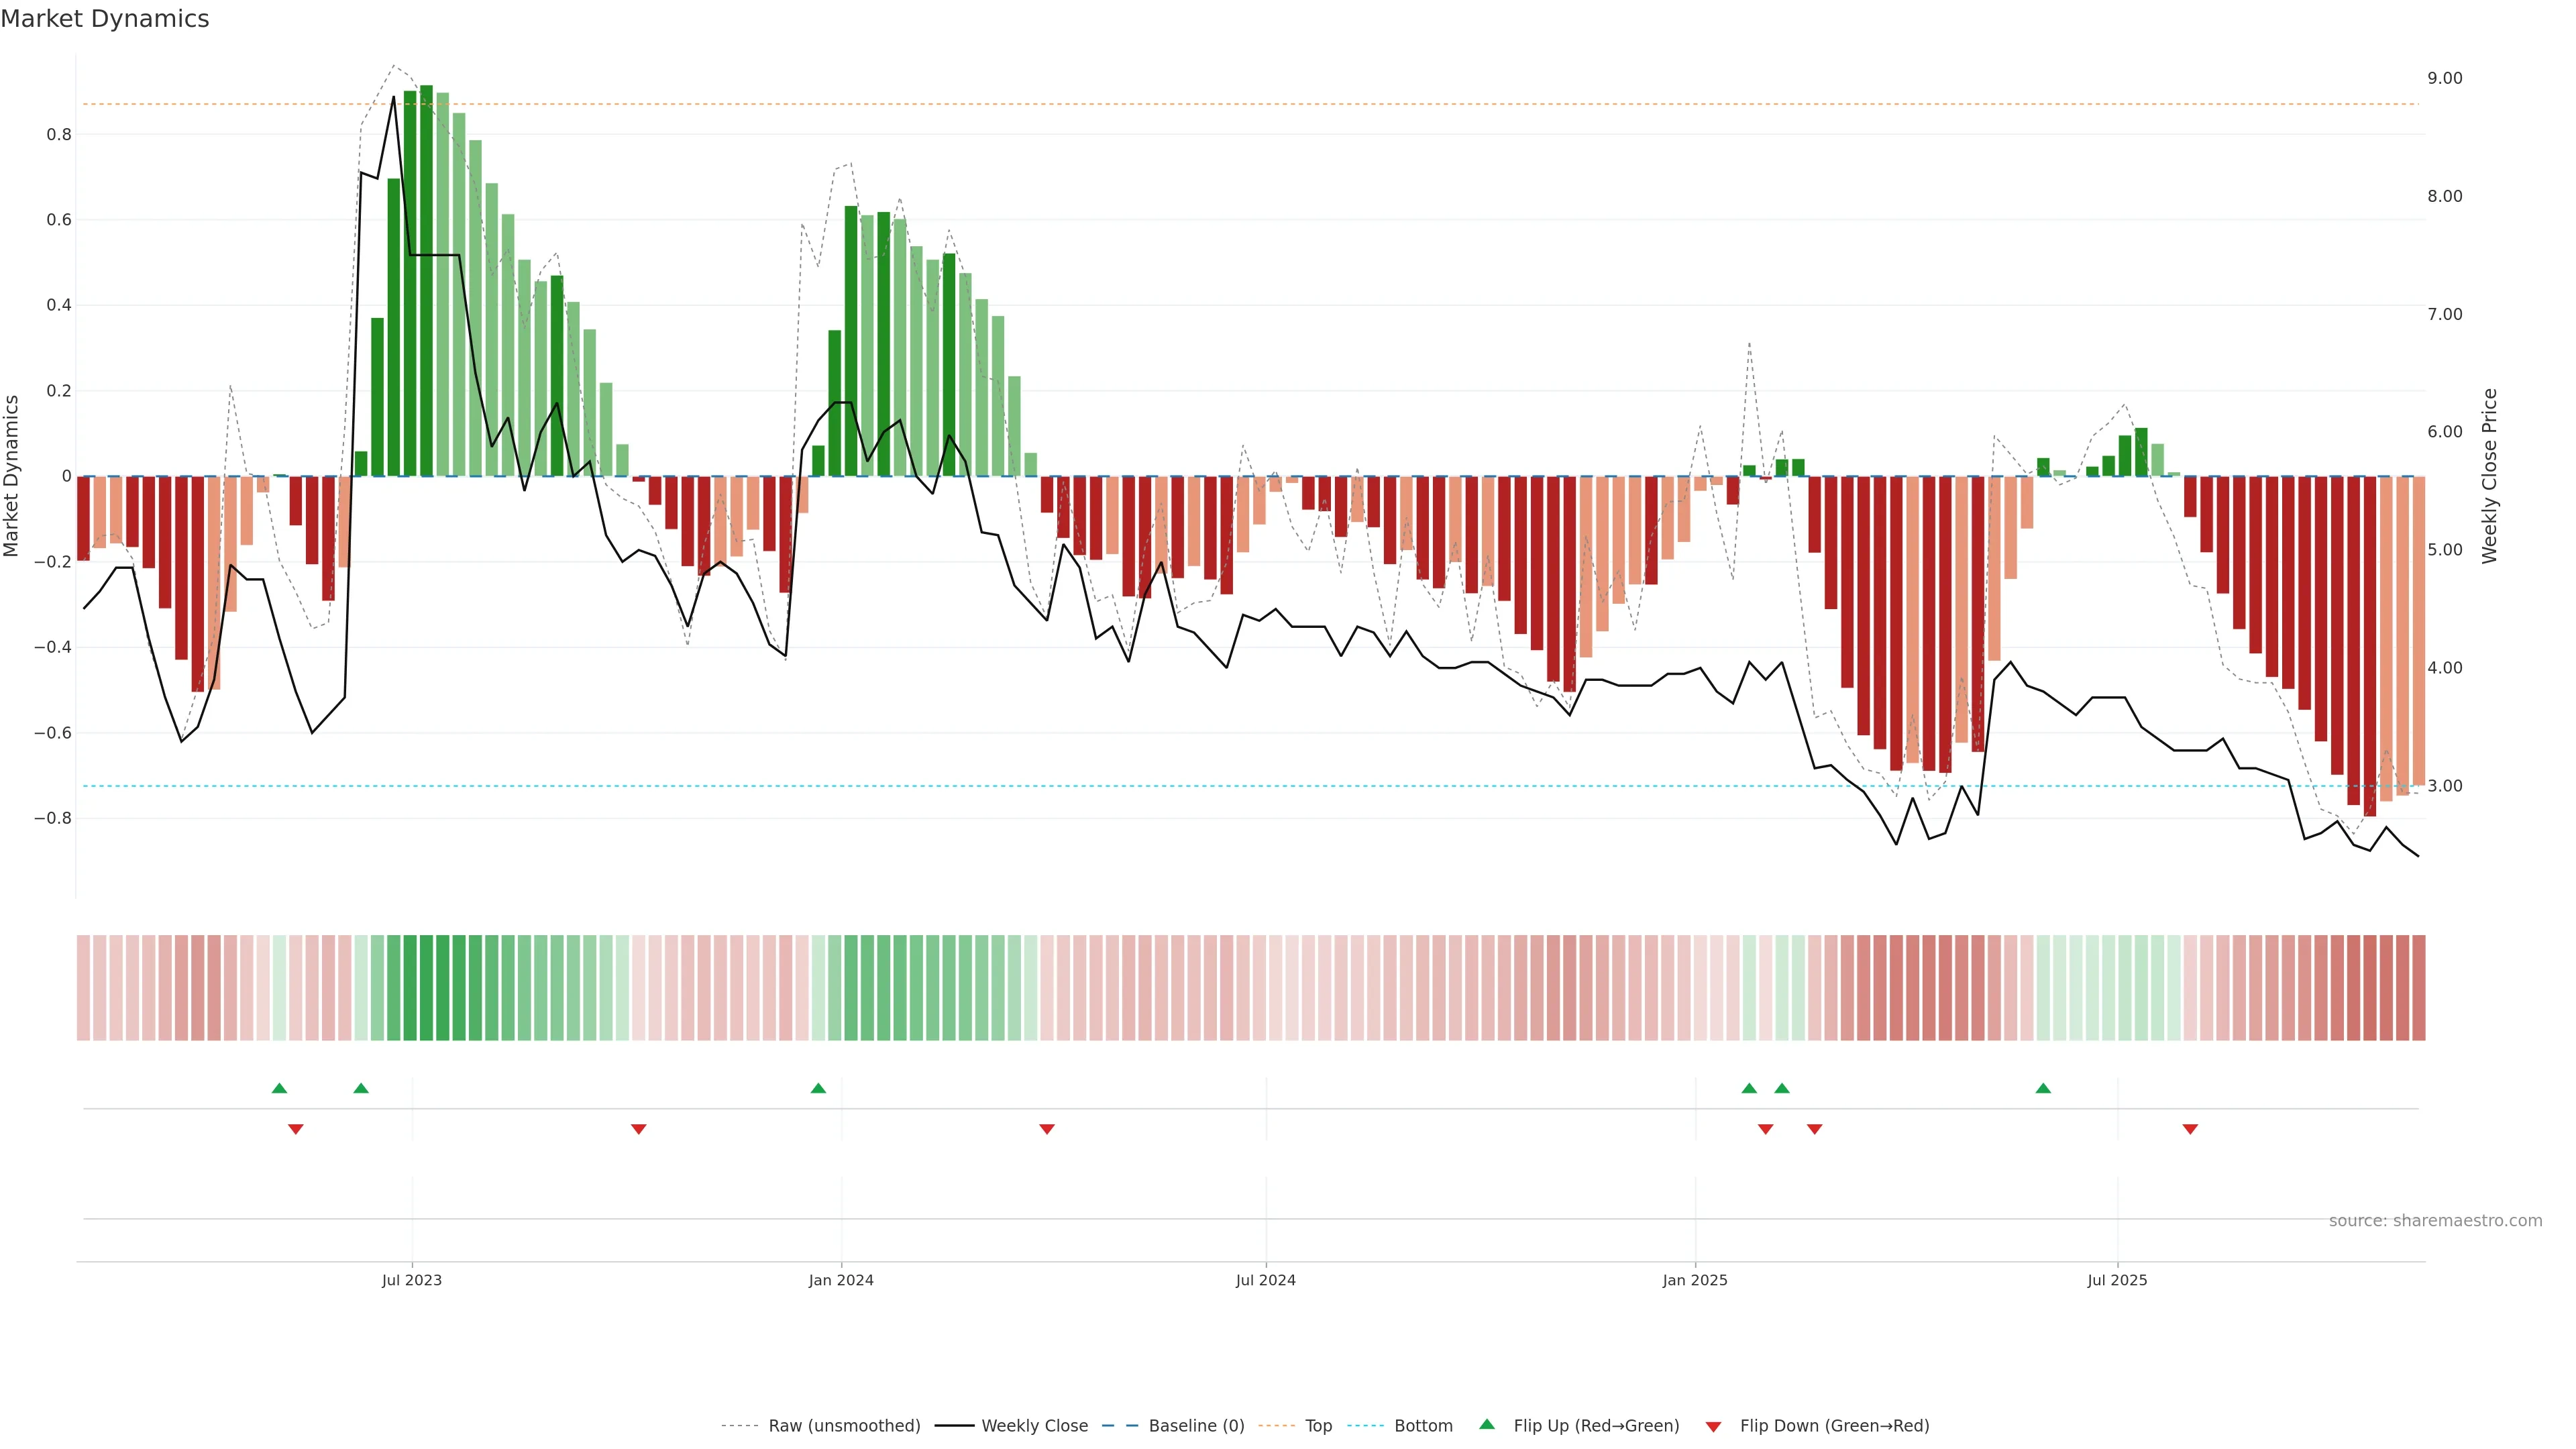Click the Bottom legend label
This screenshot has height=1449, width=2576.
point(1423,1426)
